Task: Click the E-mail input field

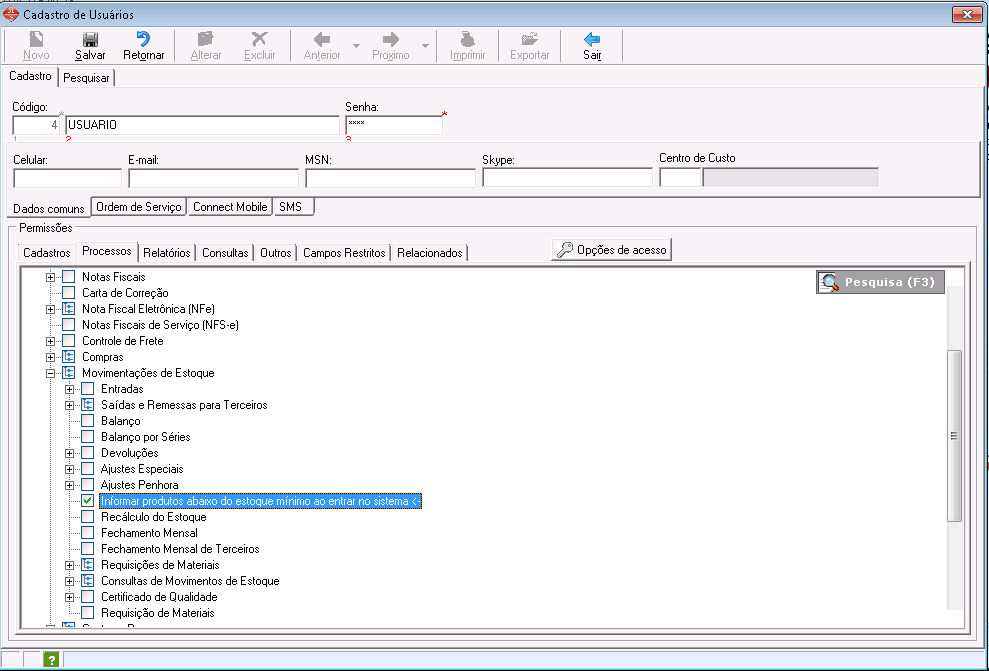Action: [x=213, y=178]
